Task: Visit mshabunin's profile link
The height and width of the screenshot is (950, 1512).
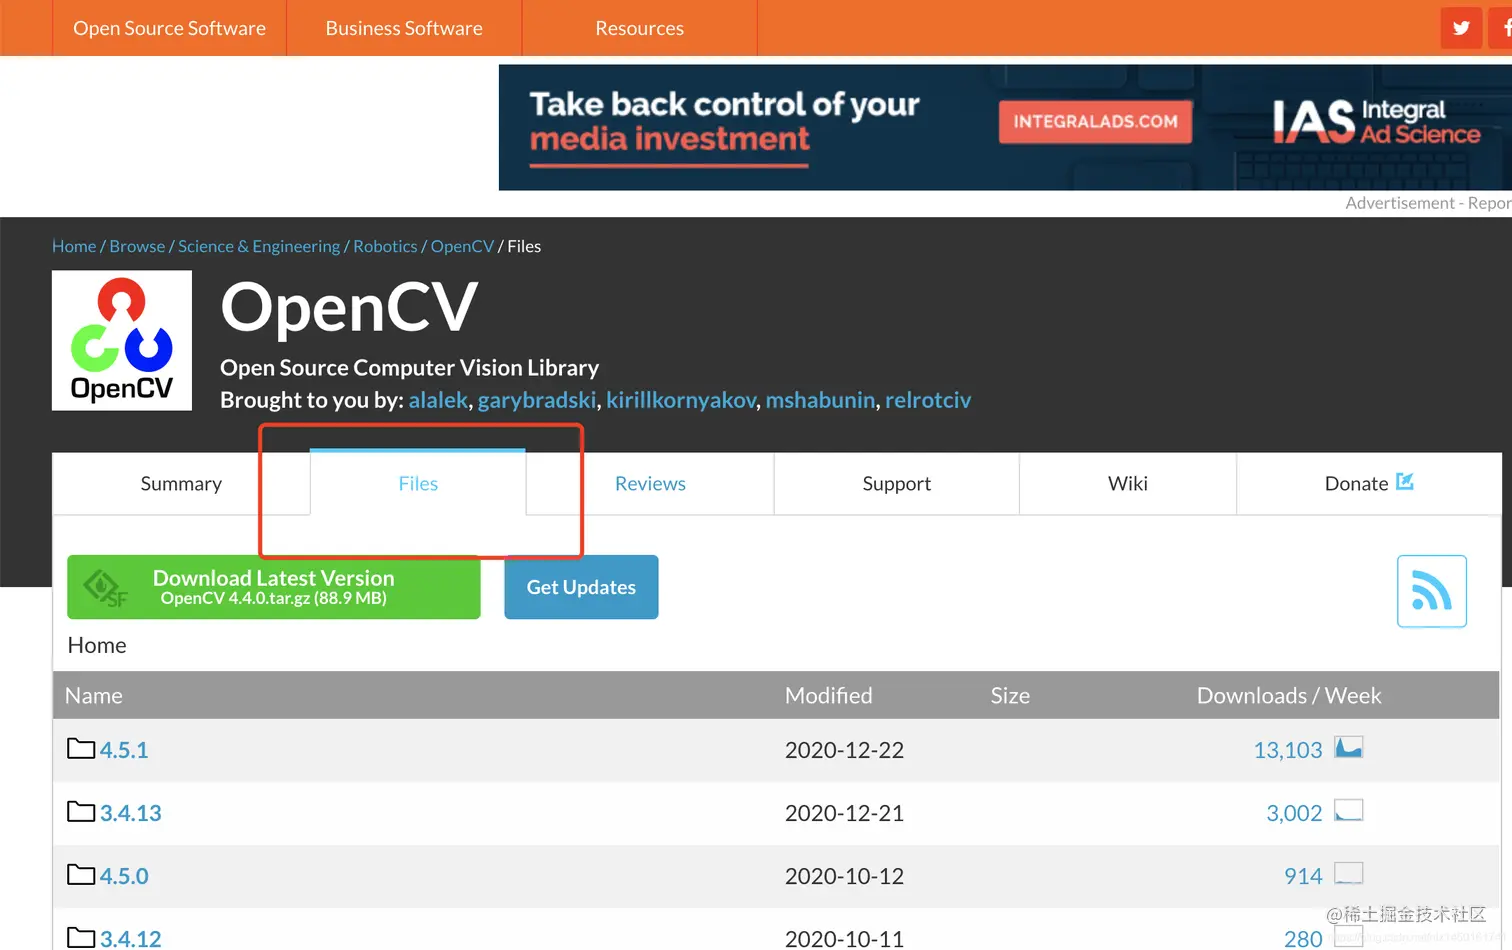Action: pyautogui.click(x=820, y=400)
